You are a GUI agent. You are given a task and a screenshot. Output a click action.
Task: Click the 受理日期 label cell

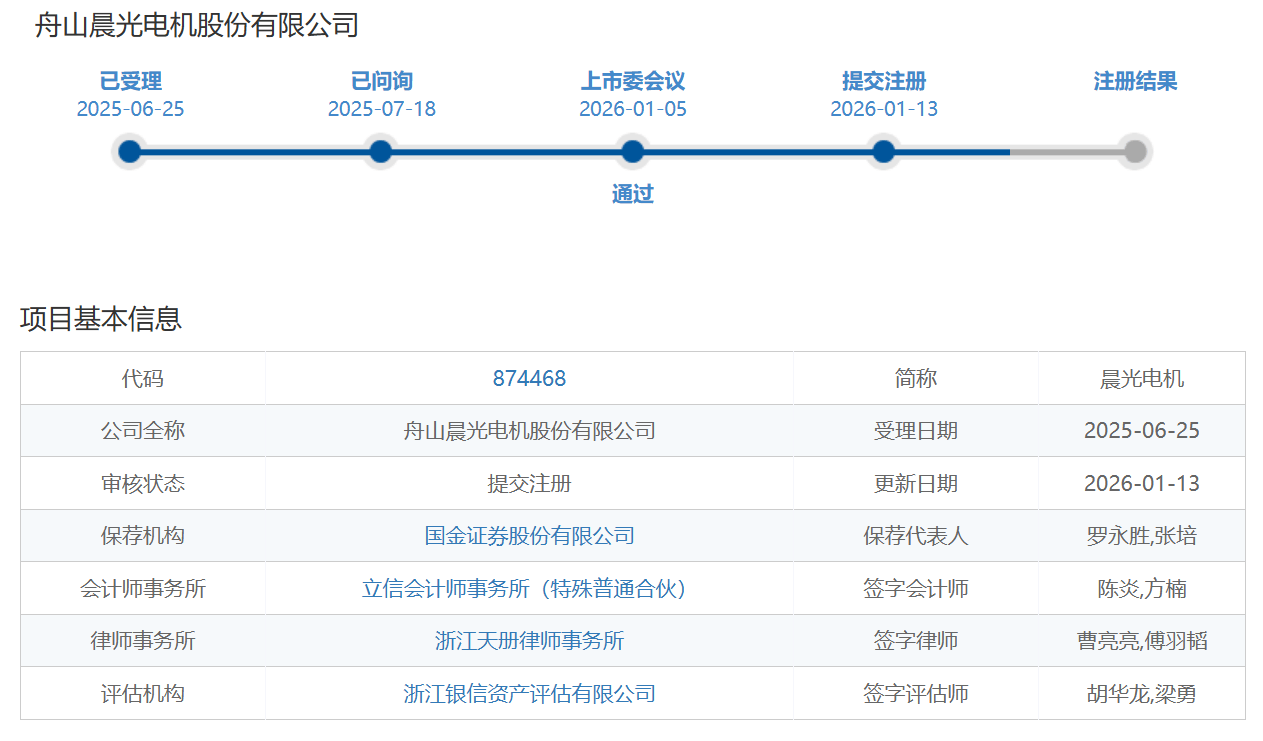(916, 431)
